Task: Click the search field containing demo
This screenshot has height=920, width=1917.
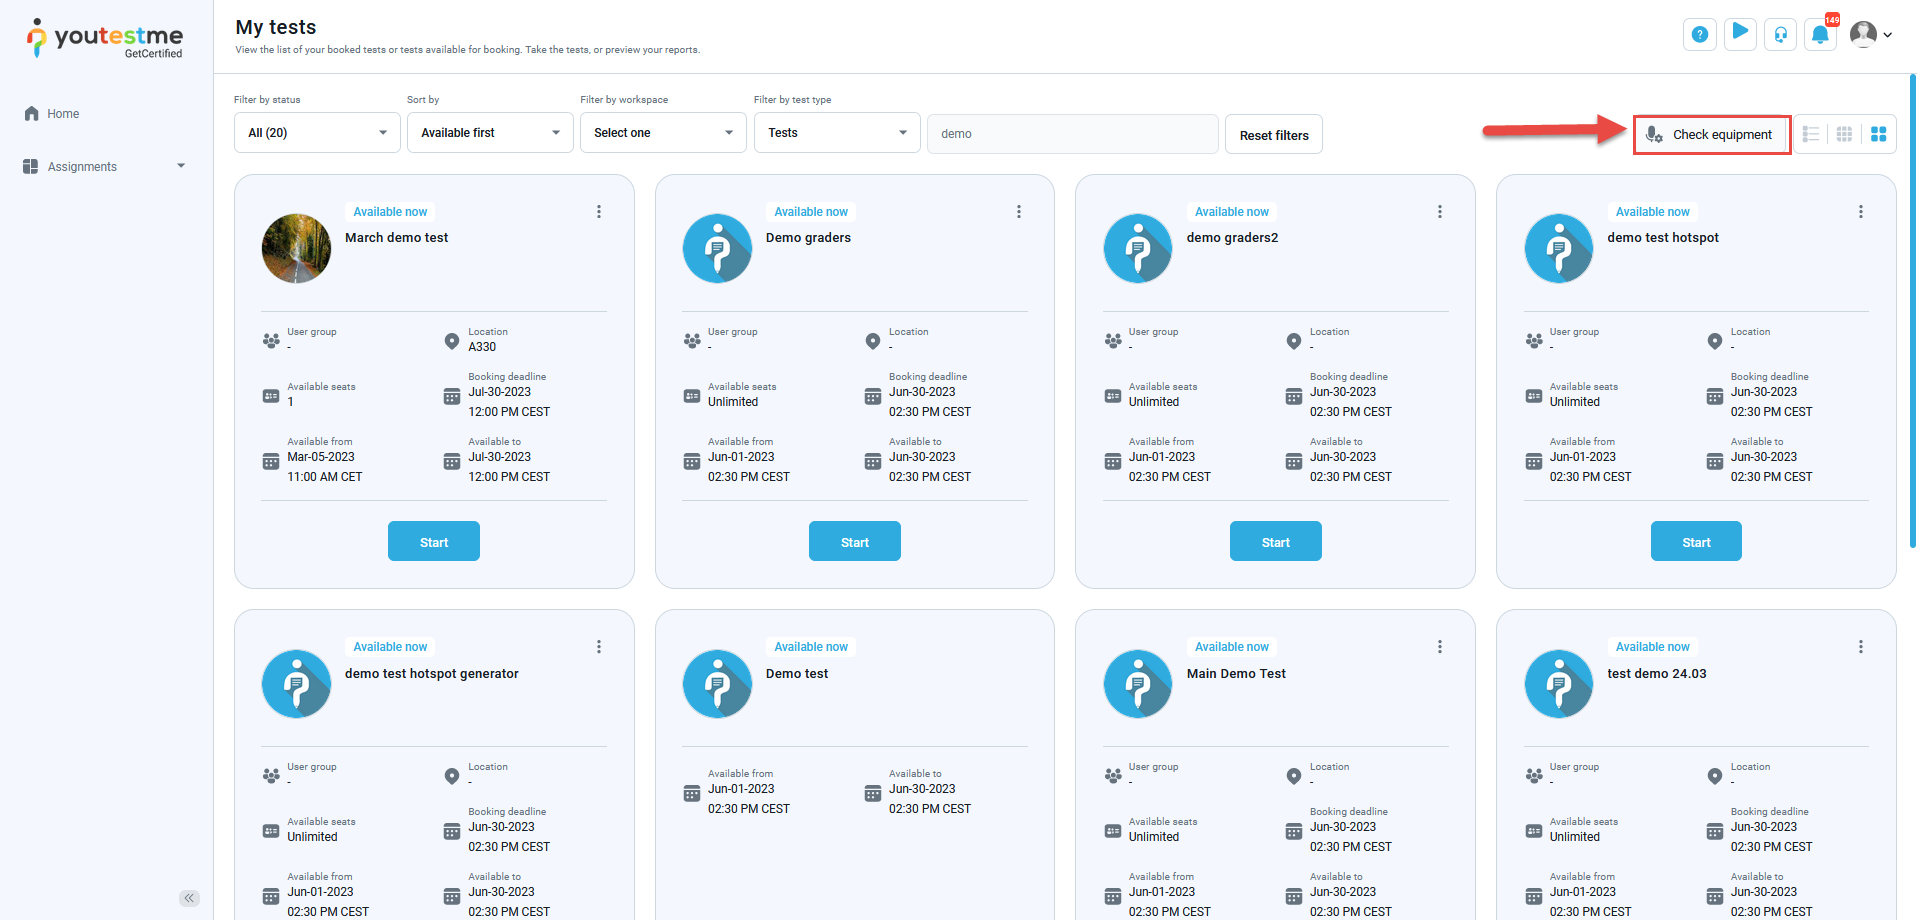Action: (1072, 134)
